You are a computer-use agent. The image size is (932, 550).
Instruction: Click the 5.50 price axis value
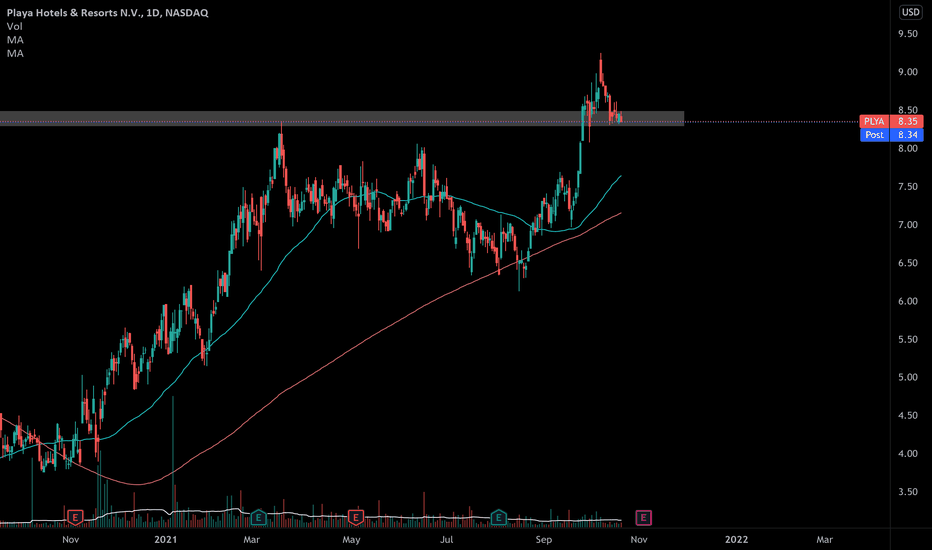(908, 340)
